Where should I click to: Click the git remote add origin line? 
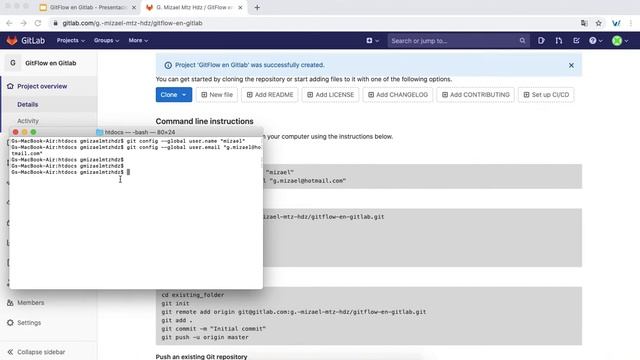coord(294,312)
